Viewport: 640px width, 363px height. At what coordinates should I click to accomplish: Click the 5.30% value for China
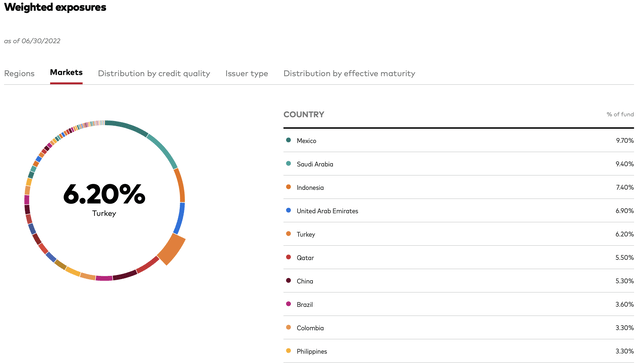(624, 281)
